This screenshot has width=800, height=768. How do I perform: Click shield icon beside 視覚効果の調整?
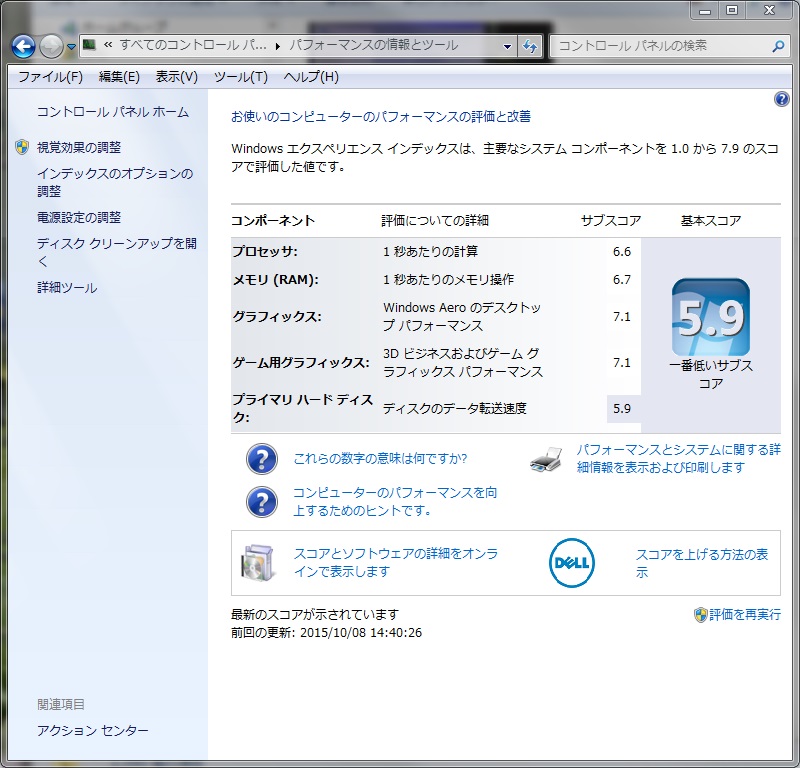[x=22, y=147]
